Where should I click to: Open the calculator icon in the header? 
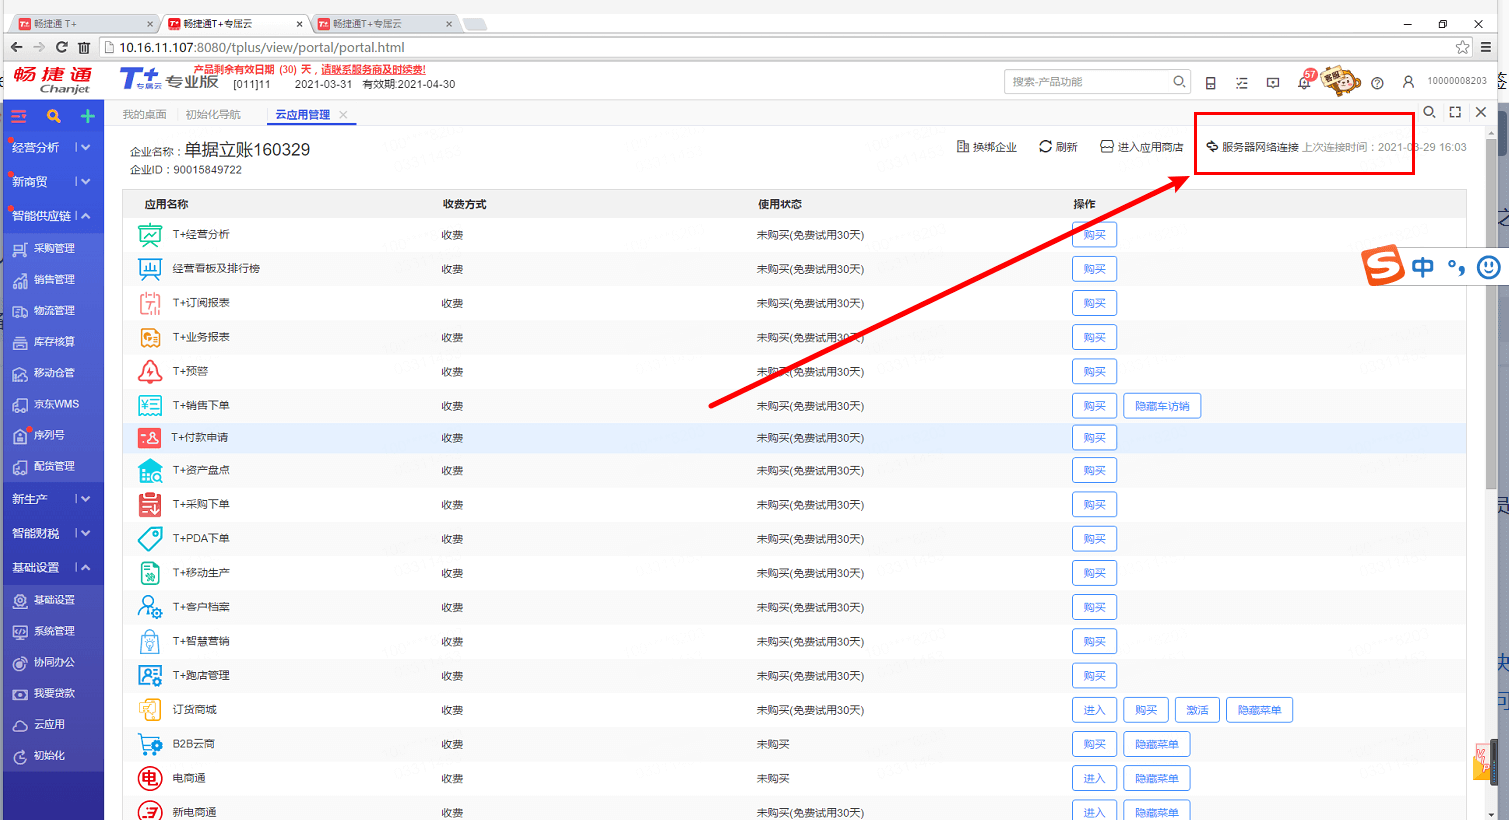coord(1211,83)
